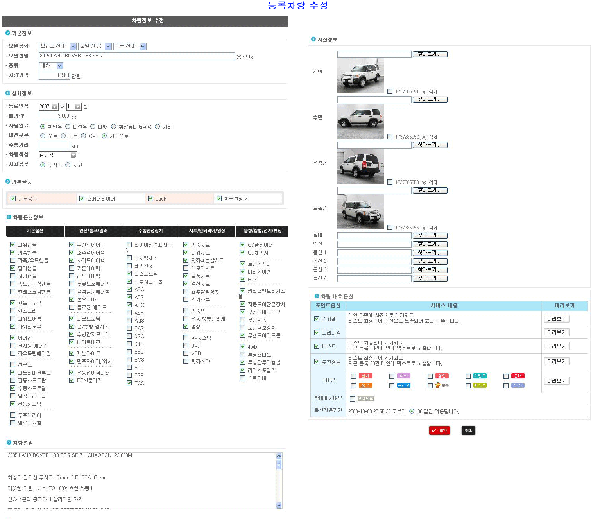
Task: Select the purple badge icon in the highlight row
Action: pos(403,374)
